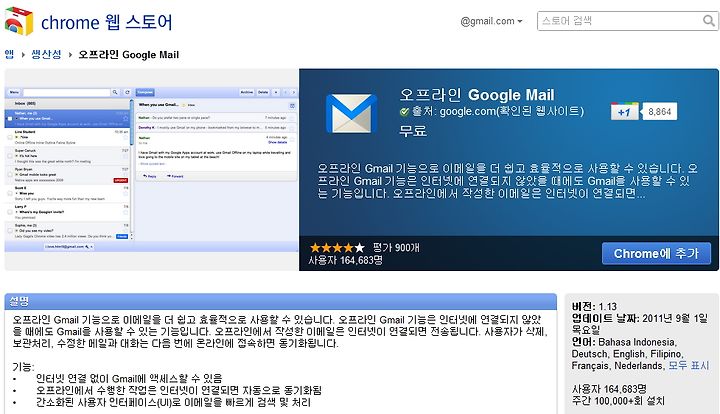Click the 오프라인 Google Mail title heading
The height and width of the screenshot is (414, 720).
[x=477, y=95]
